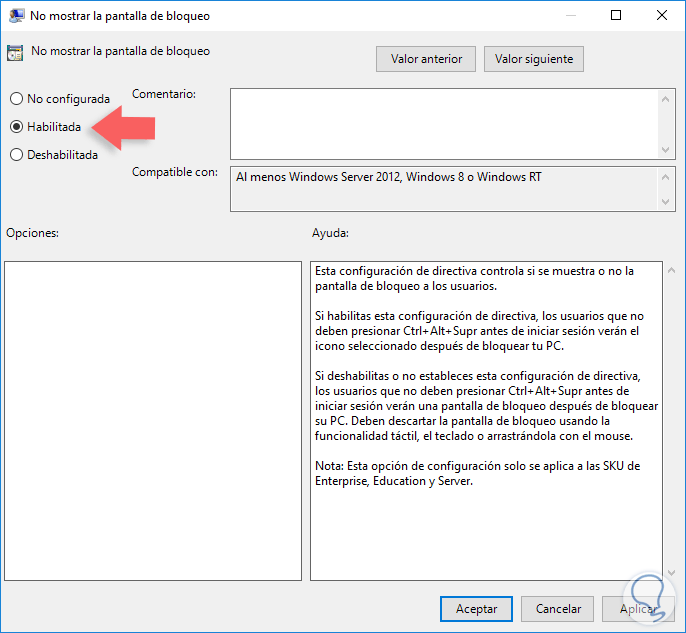Click Compatible con scroll up arrow

665,177
